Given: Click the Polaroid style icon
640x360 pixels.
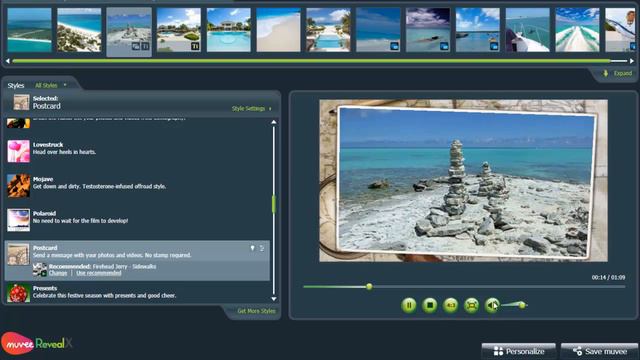Looking at the screenshot, I should click(x=18, y=220).
